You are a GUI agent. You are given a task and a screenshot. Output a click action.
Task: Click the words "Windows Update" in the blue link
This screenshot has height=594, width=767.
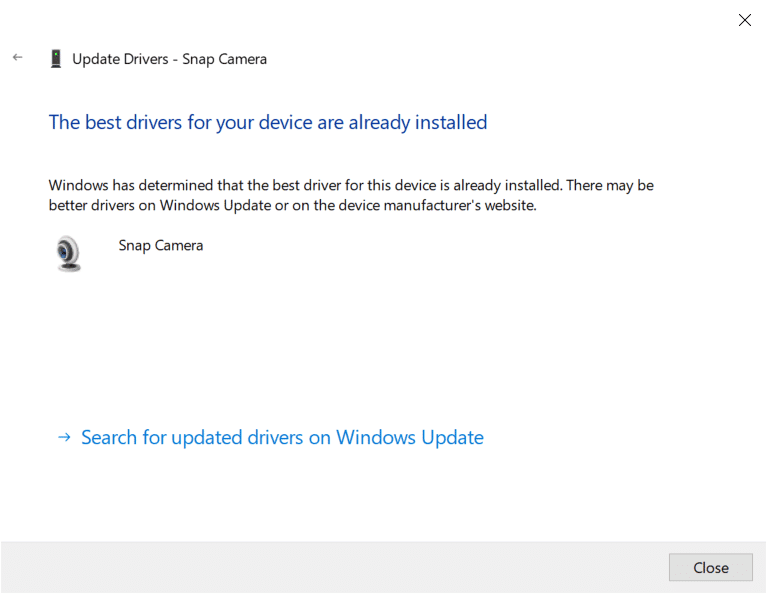click(410, 437)
